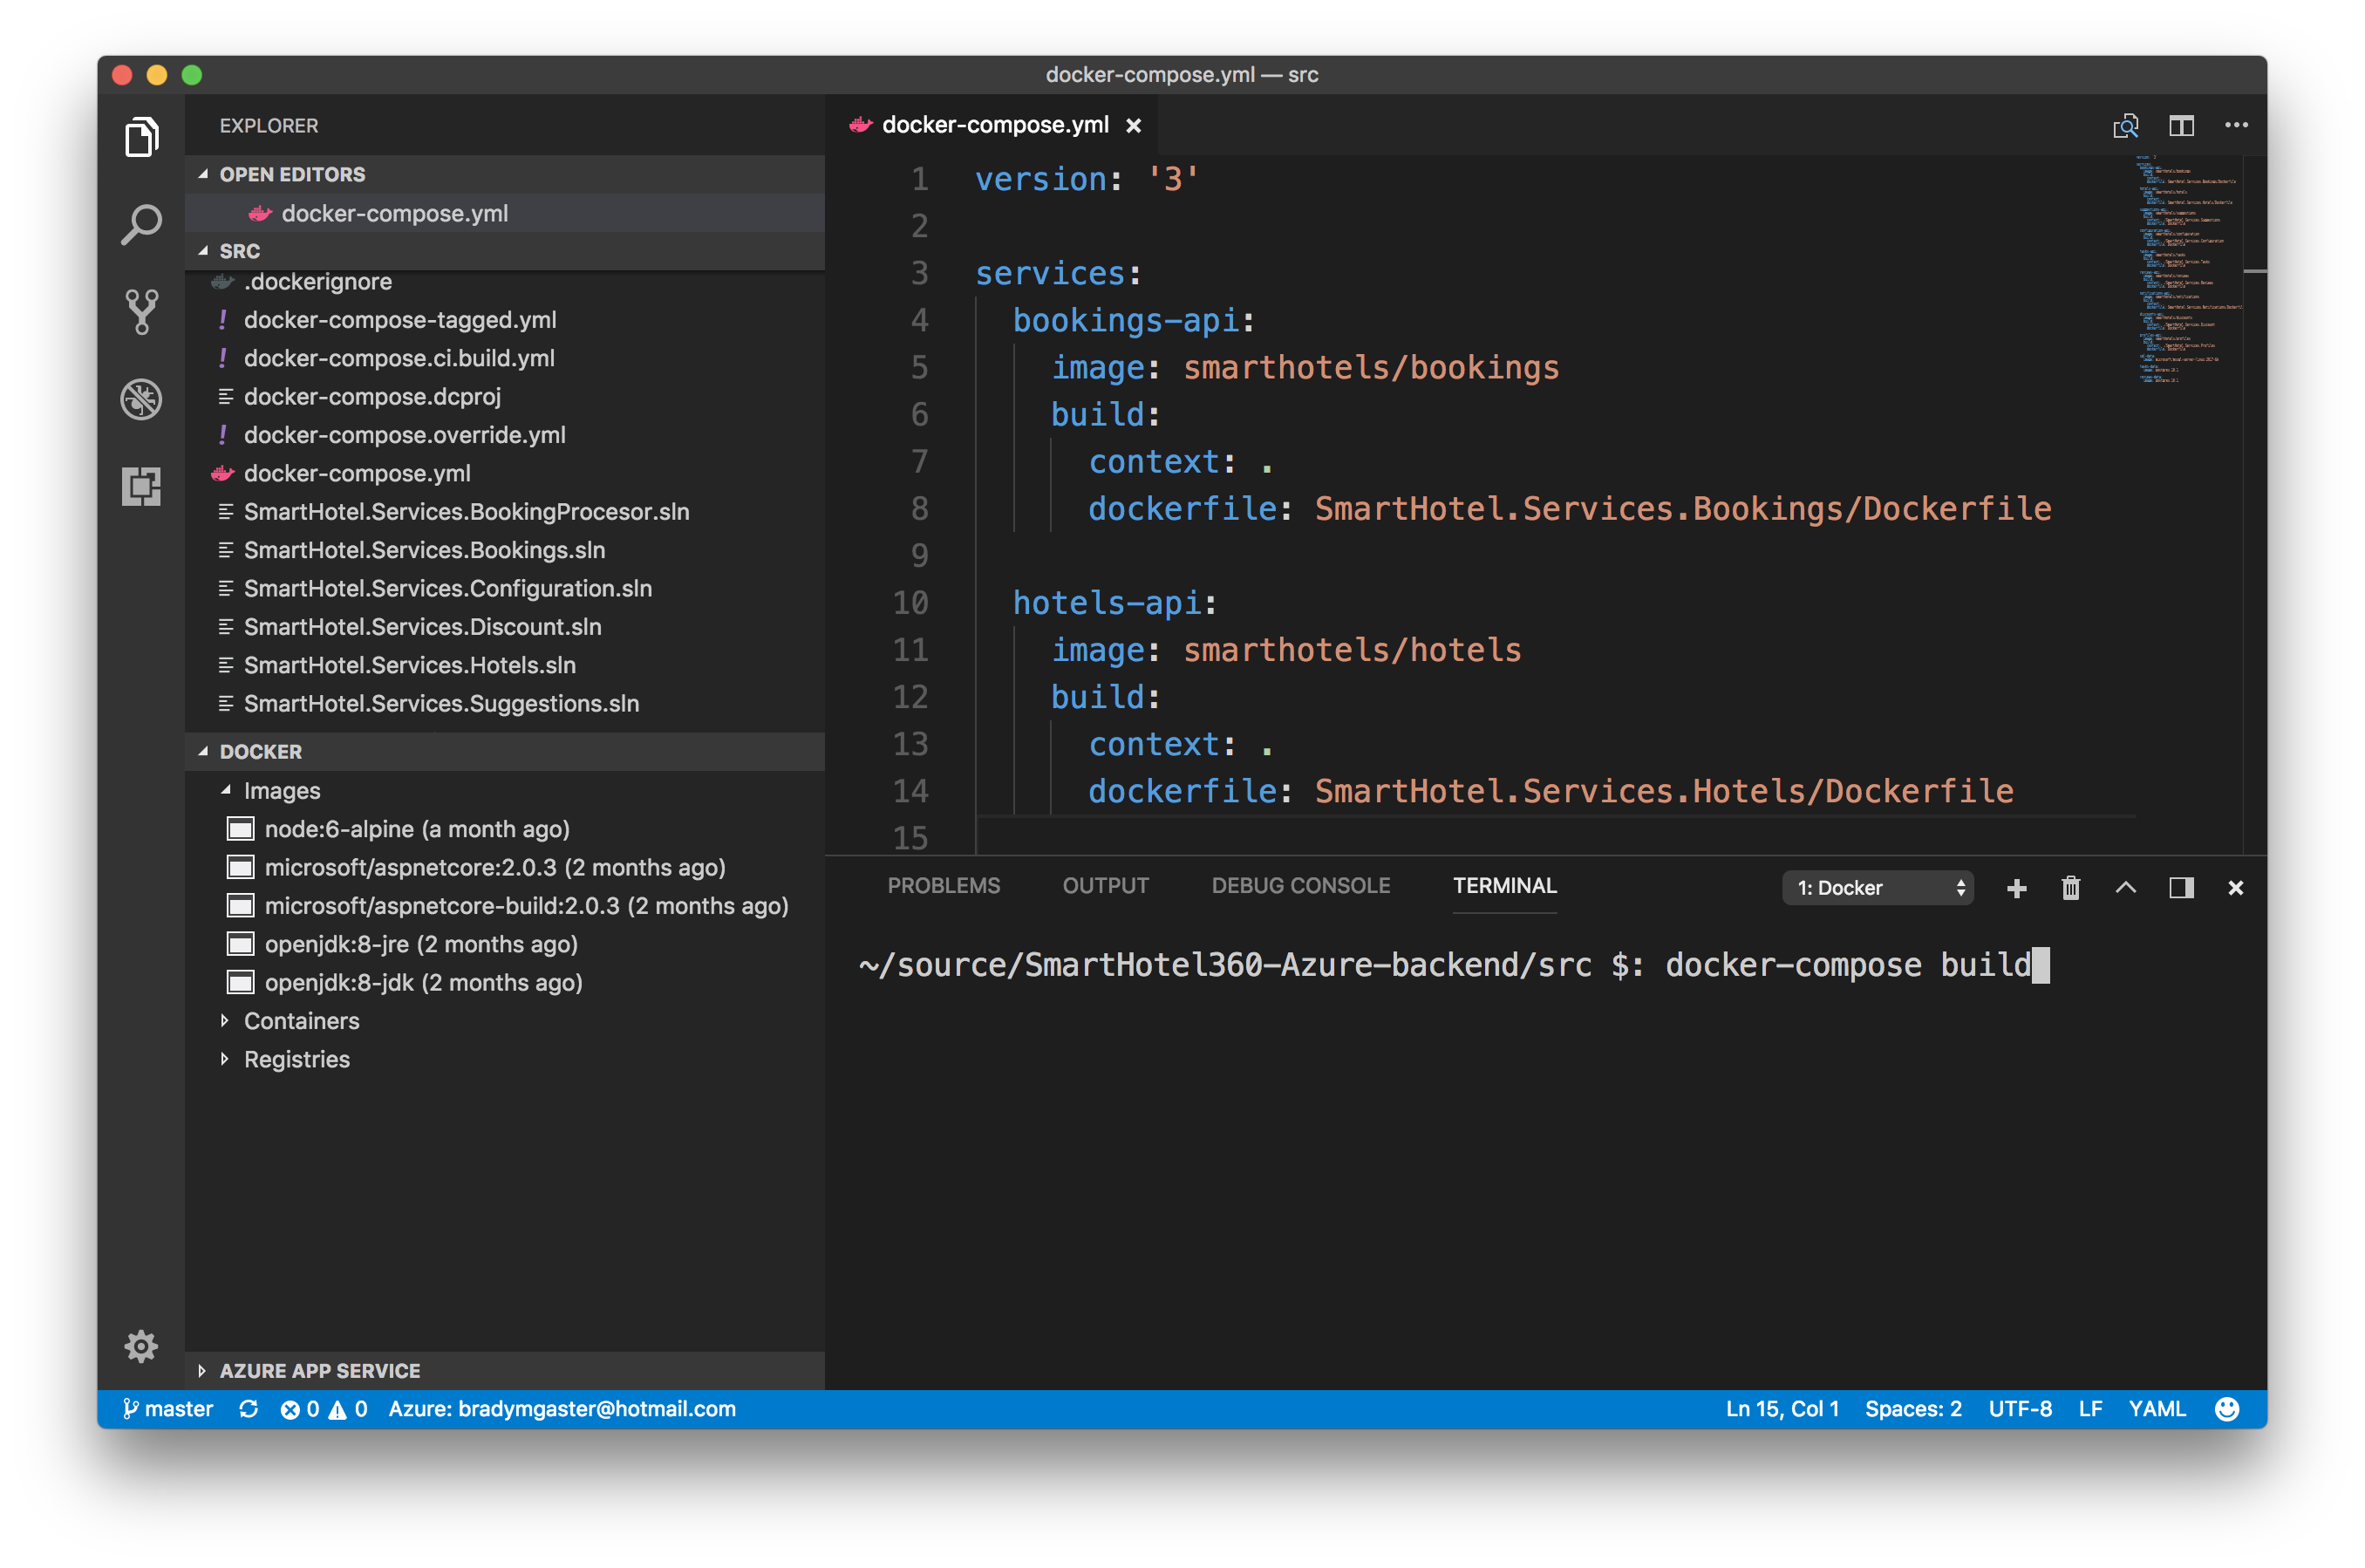
Task: Add a new terminal with plus icon
Action: 2016,888
